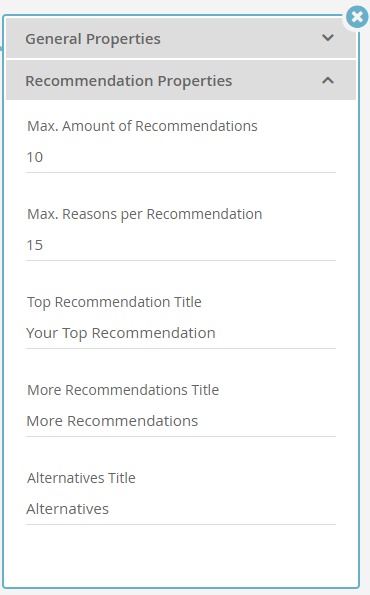
Task: Open the General Properties section header
Action: 181,38
